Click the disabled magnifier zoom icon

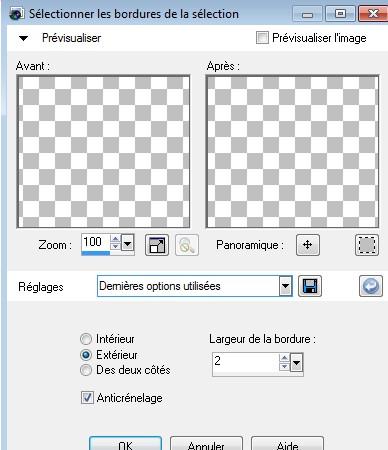[x=187, y=245]
